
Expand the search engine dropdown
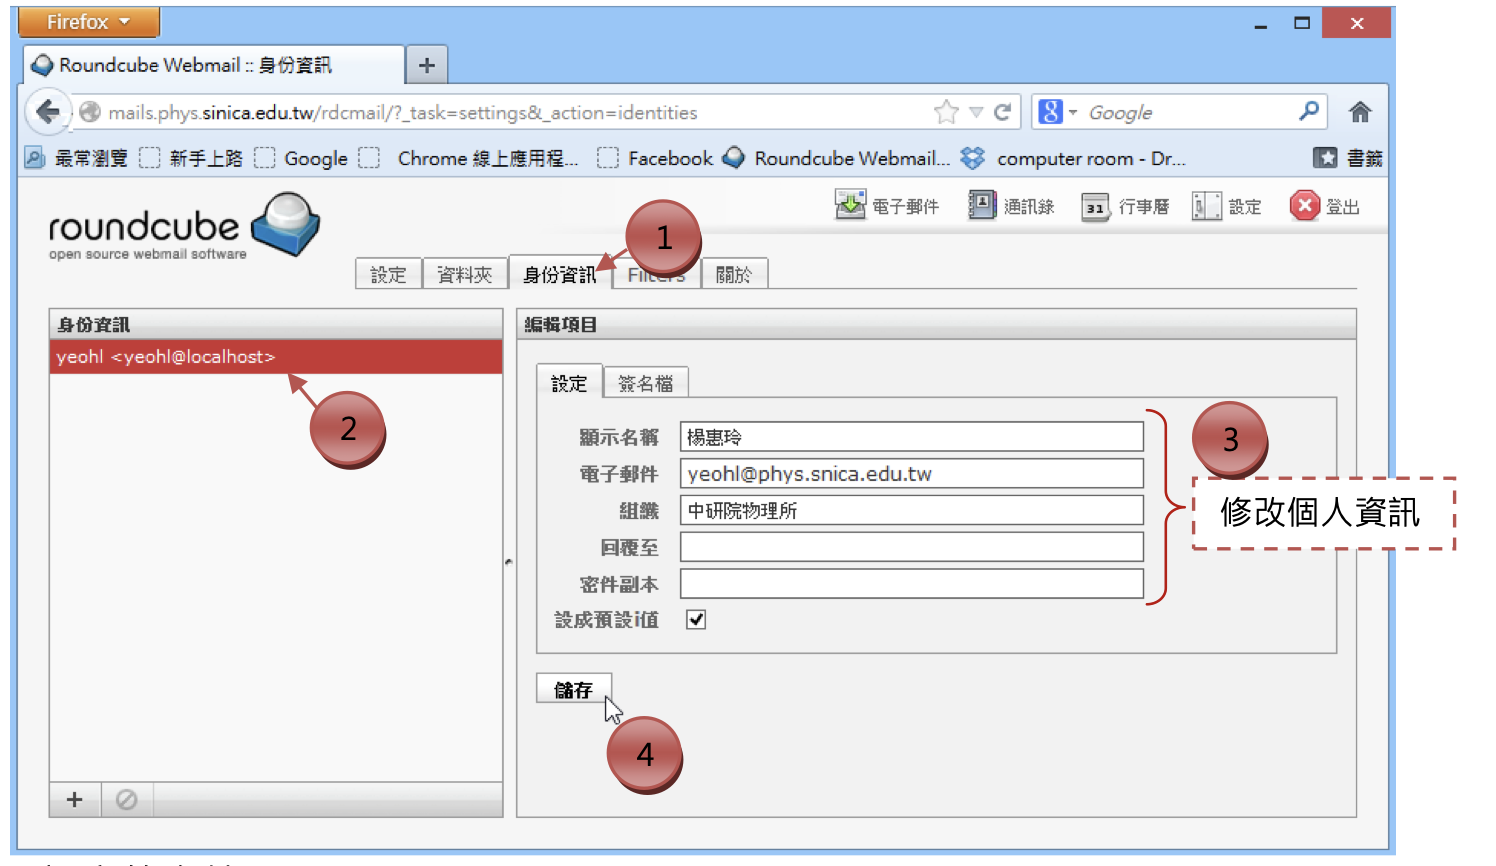(x=1073, y=112)
